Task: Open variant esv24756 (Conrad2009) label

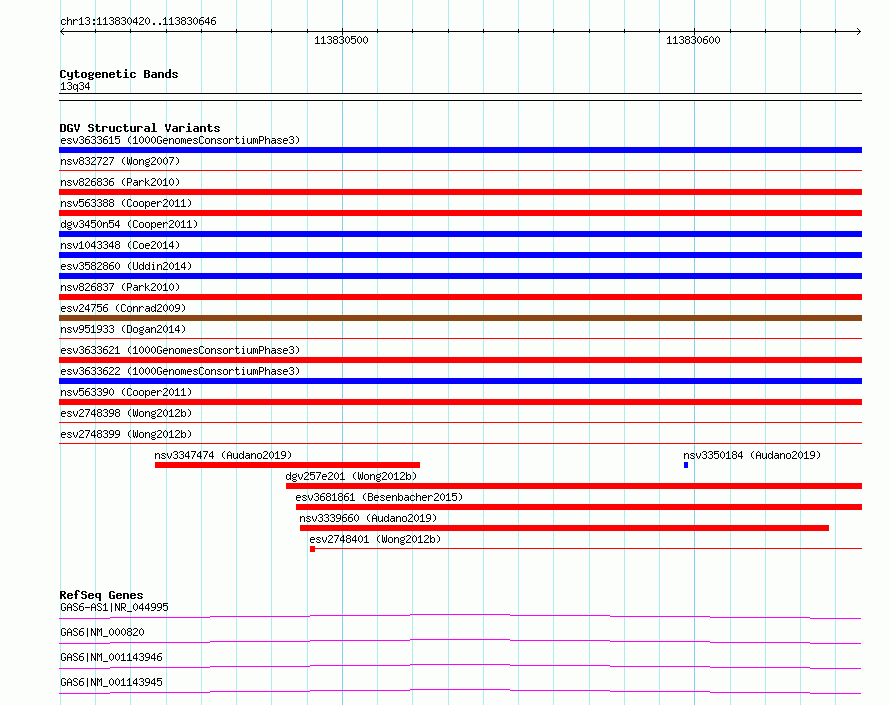Action: click(123, 308)
